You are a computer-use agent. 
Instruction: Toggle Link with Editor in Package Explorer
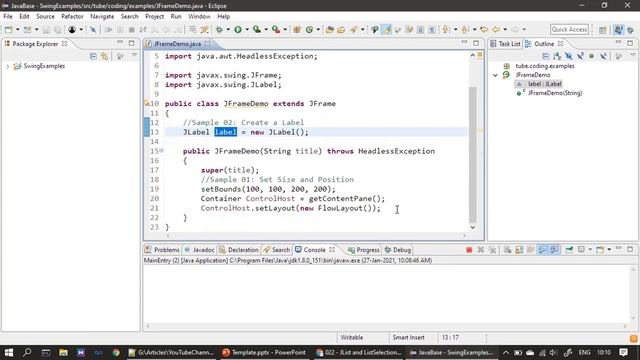(x=104, y=56)
